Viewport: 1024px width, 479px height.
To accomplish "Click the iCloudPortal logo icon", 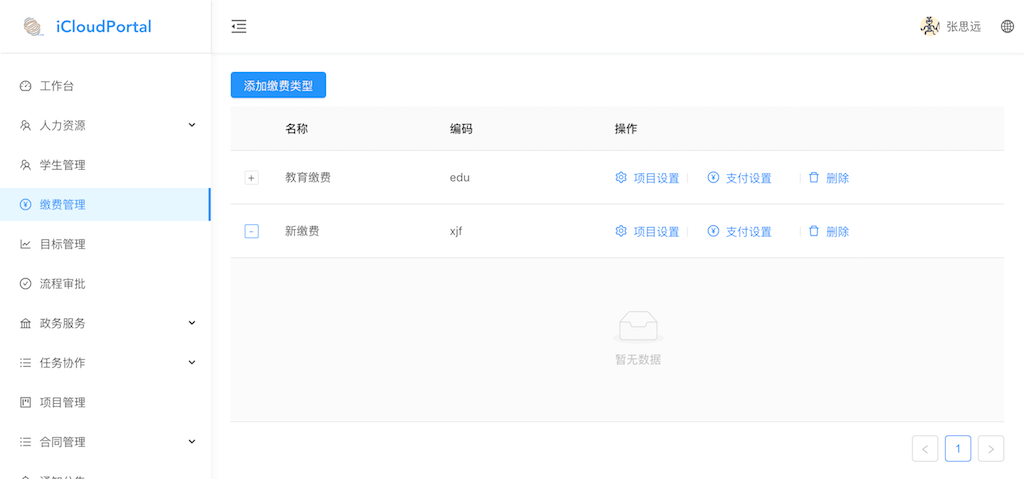I will click(33, 27).
